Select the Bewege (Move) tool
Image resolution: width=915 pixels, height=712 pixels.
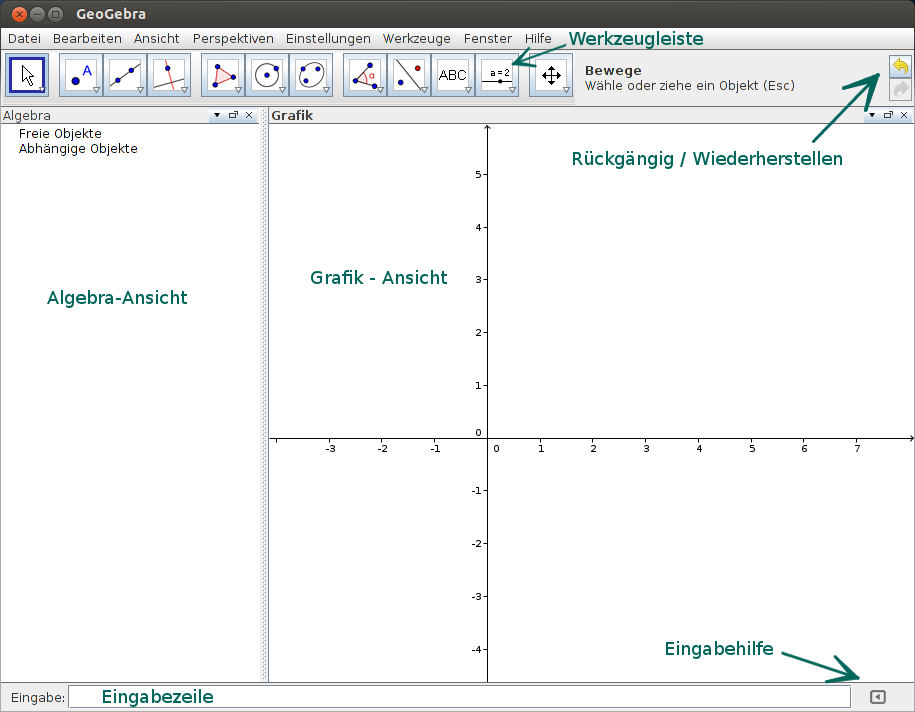pos(27,75)
